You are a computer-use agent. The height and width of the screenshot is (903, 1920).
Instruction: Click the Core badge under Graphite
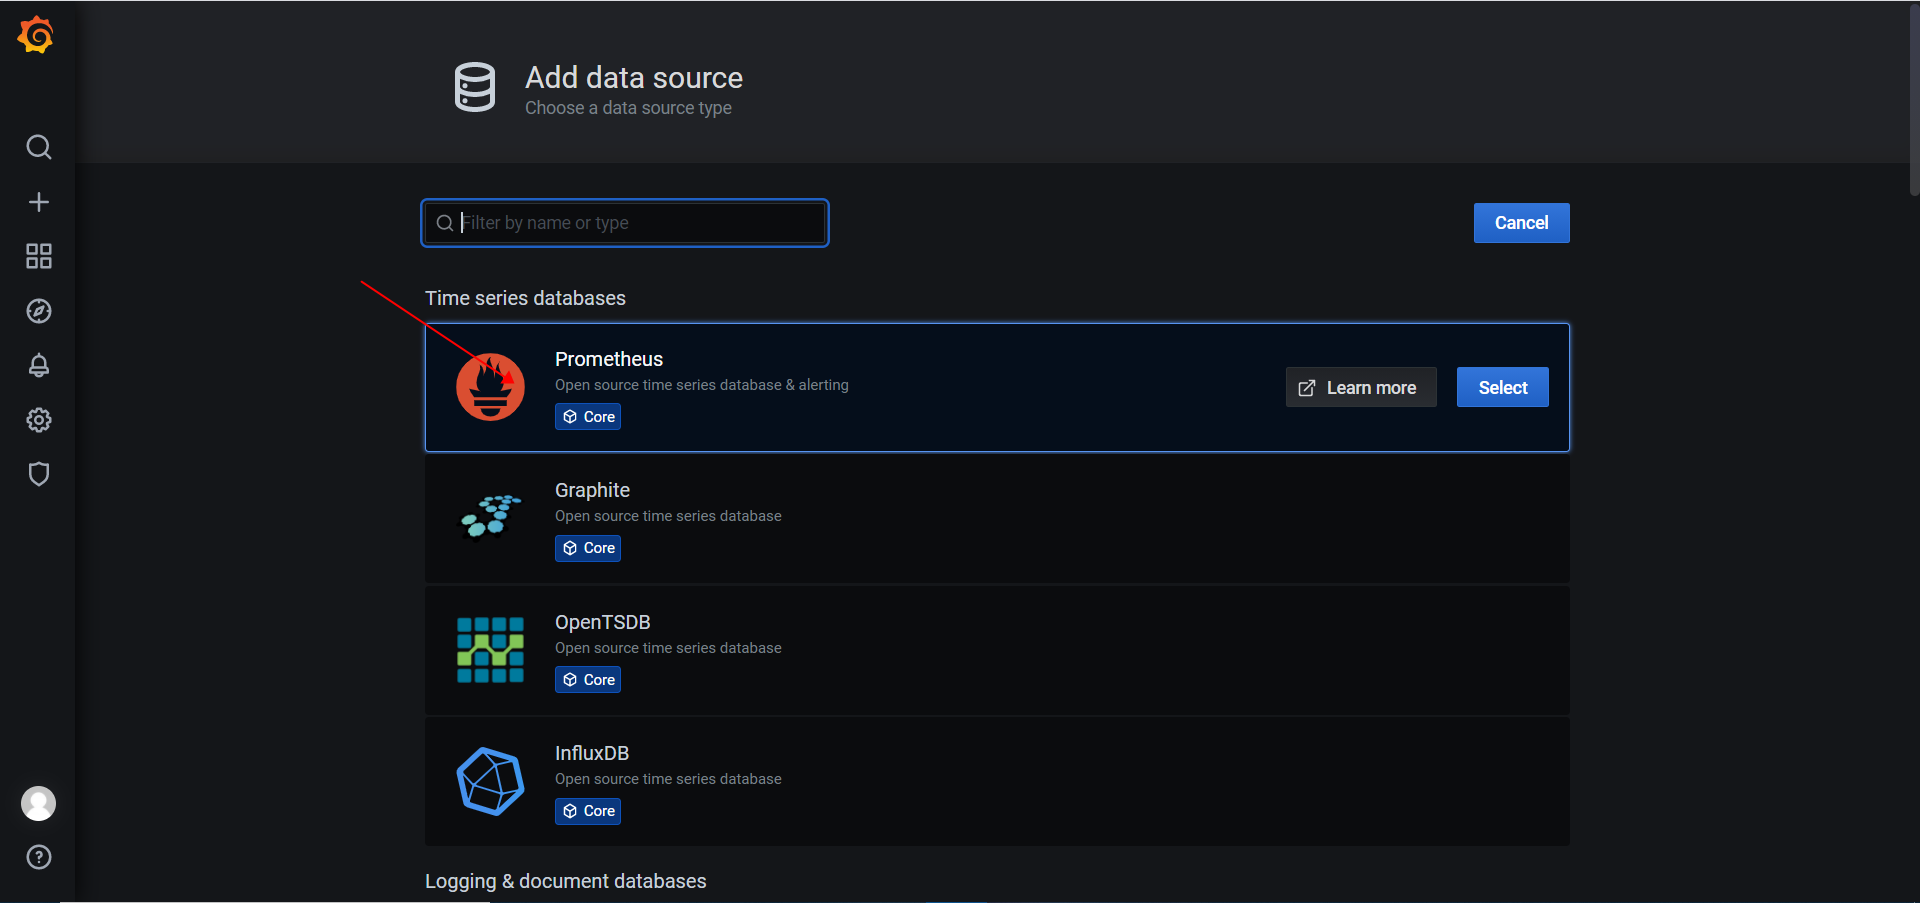coord(588,548)
